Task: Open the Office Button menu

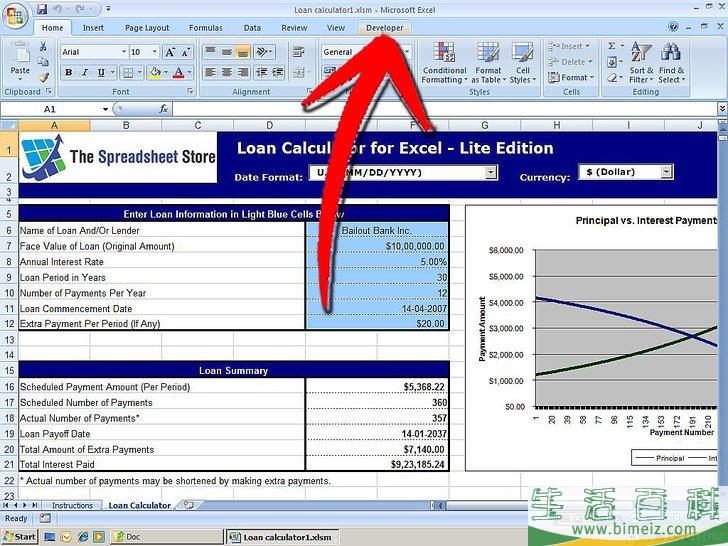Action: tap(15, 17)
